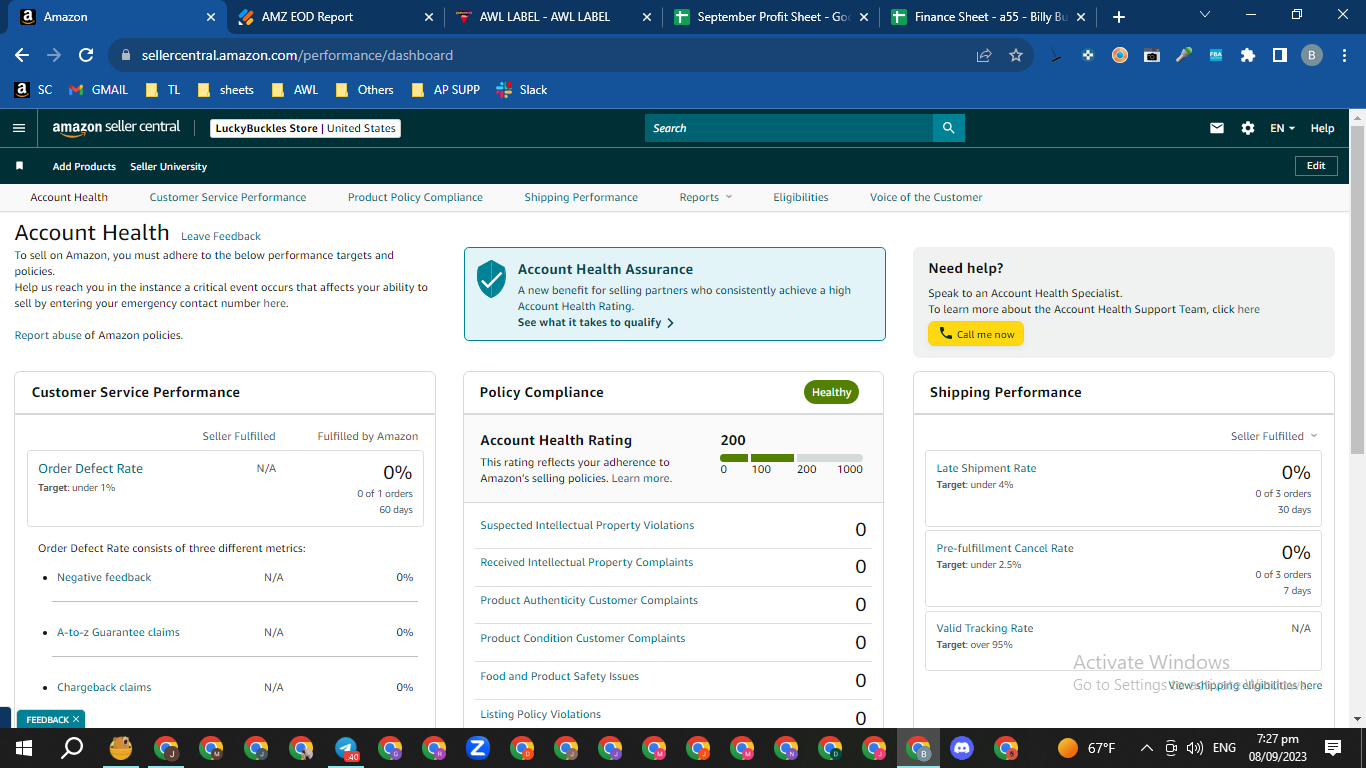The image size is (1366, 768).
Task: Open Discord from the taskbar
Action: tap(962, 748)
